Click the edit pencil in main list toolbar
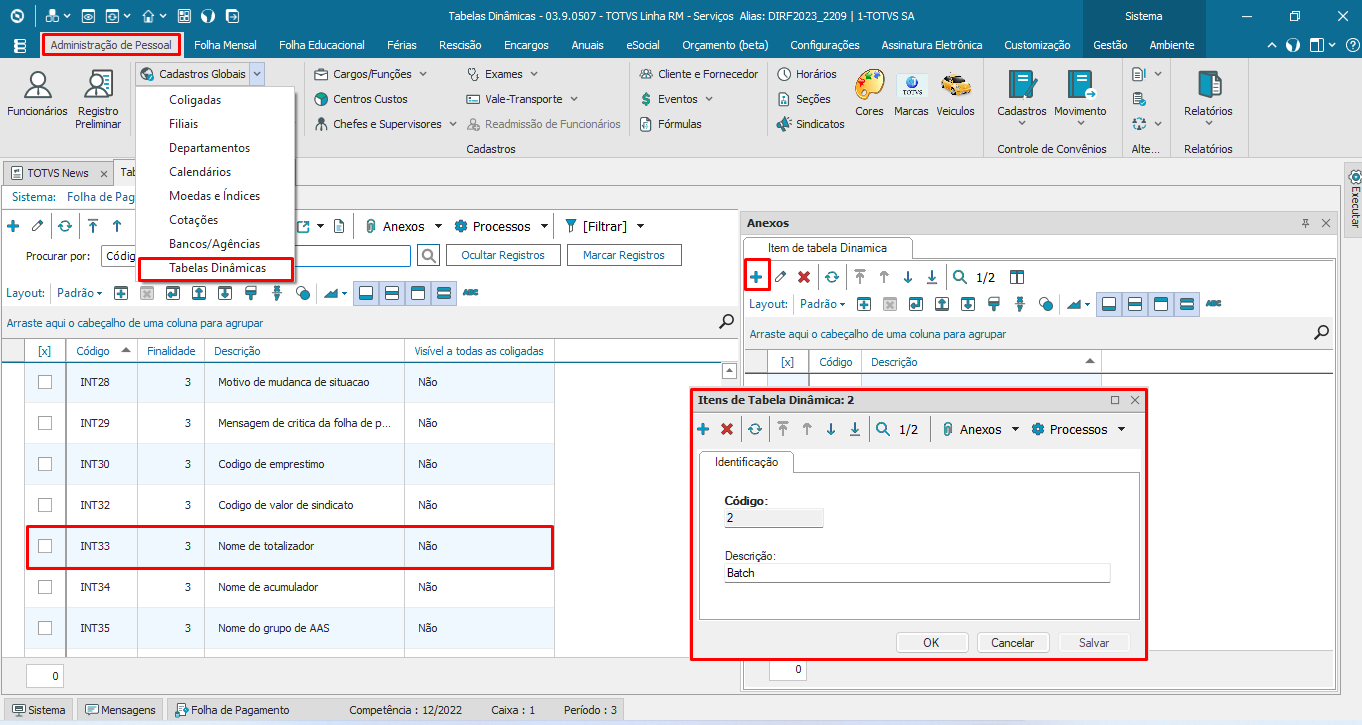1362x725 pixels. 38,226
